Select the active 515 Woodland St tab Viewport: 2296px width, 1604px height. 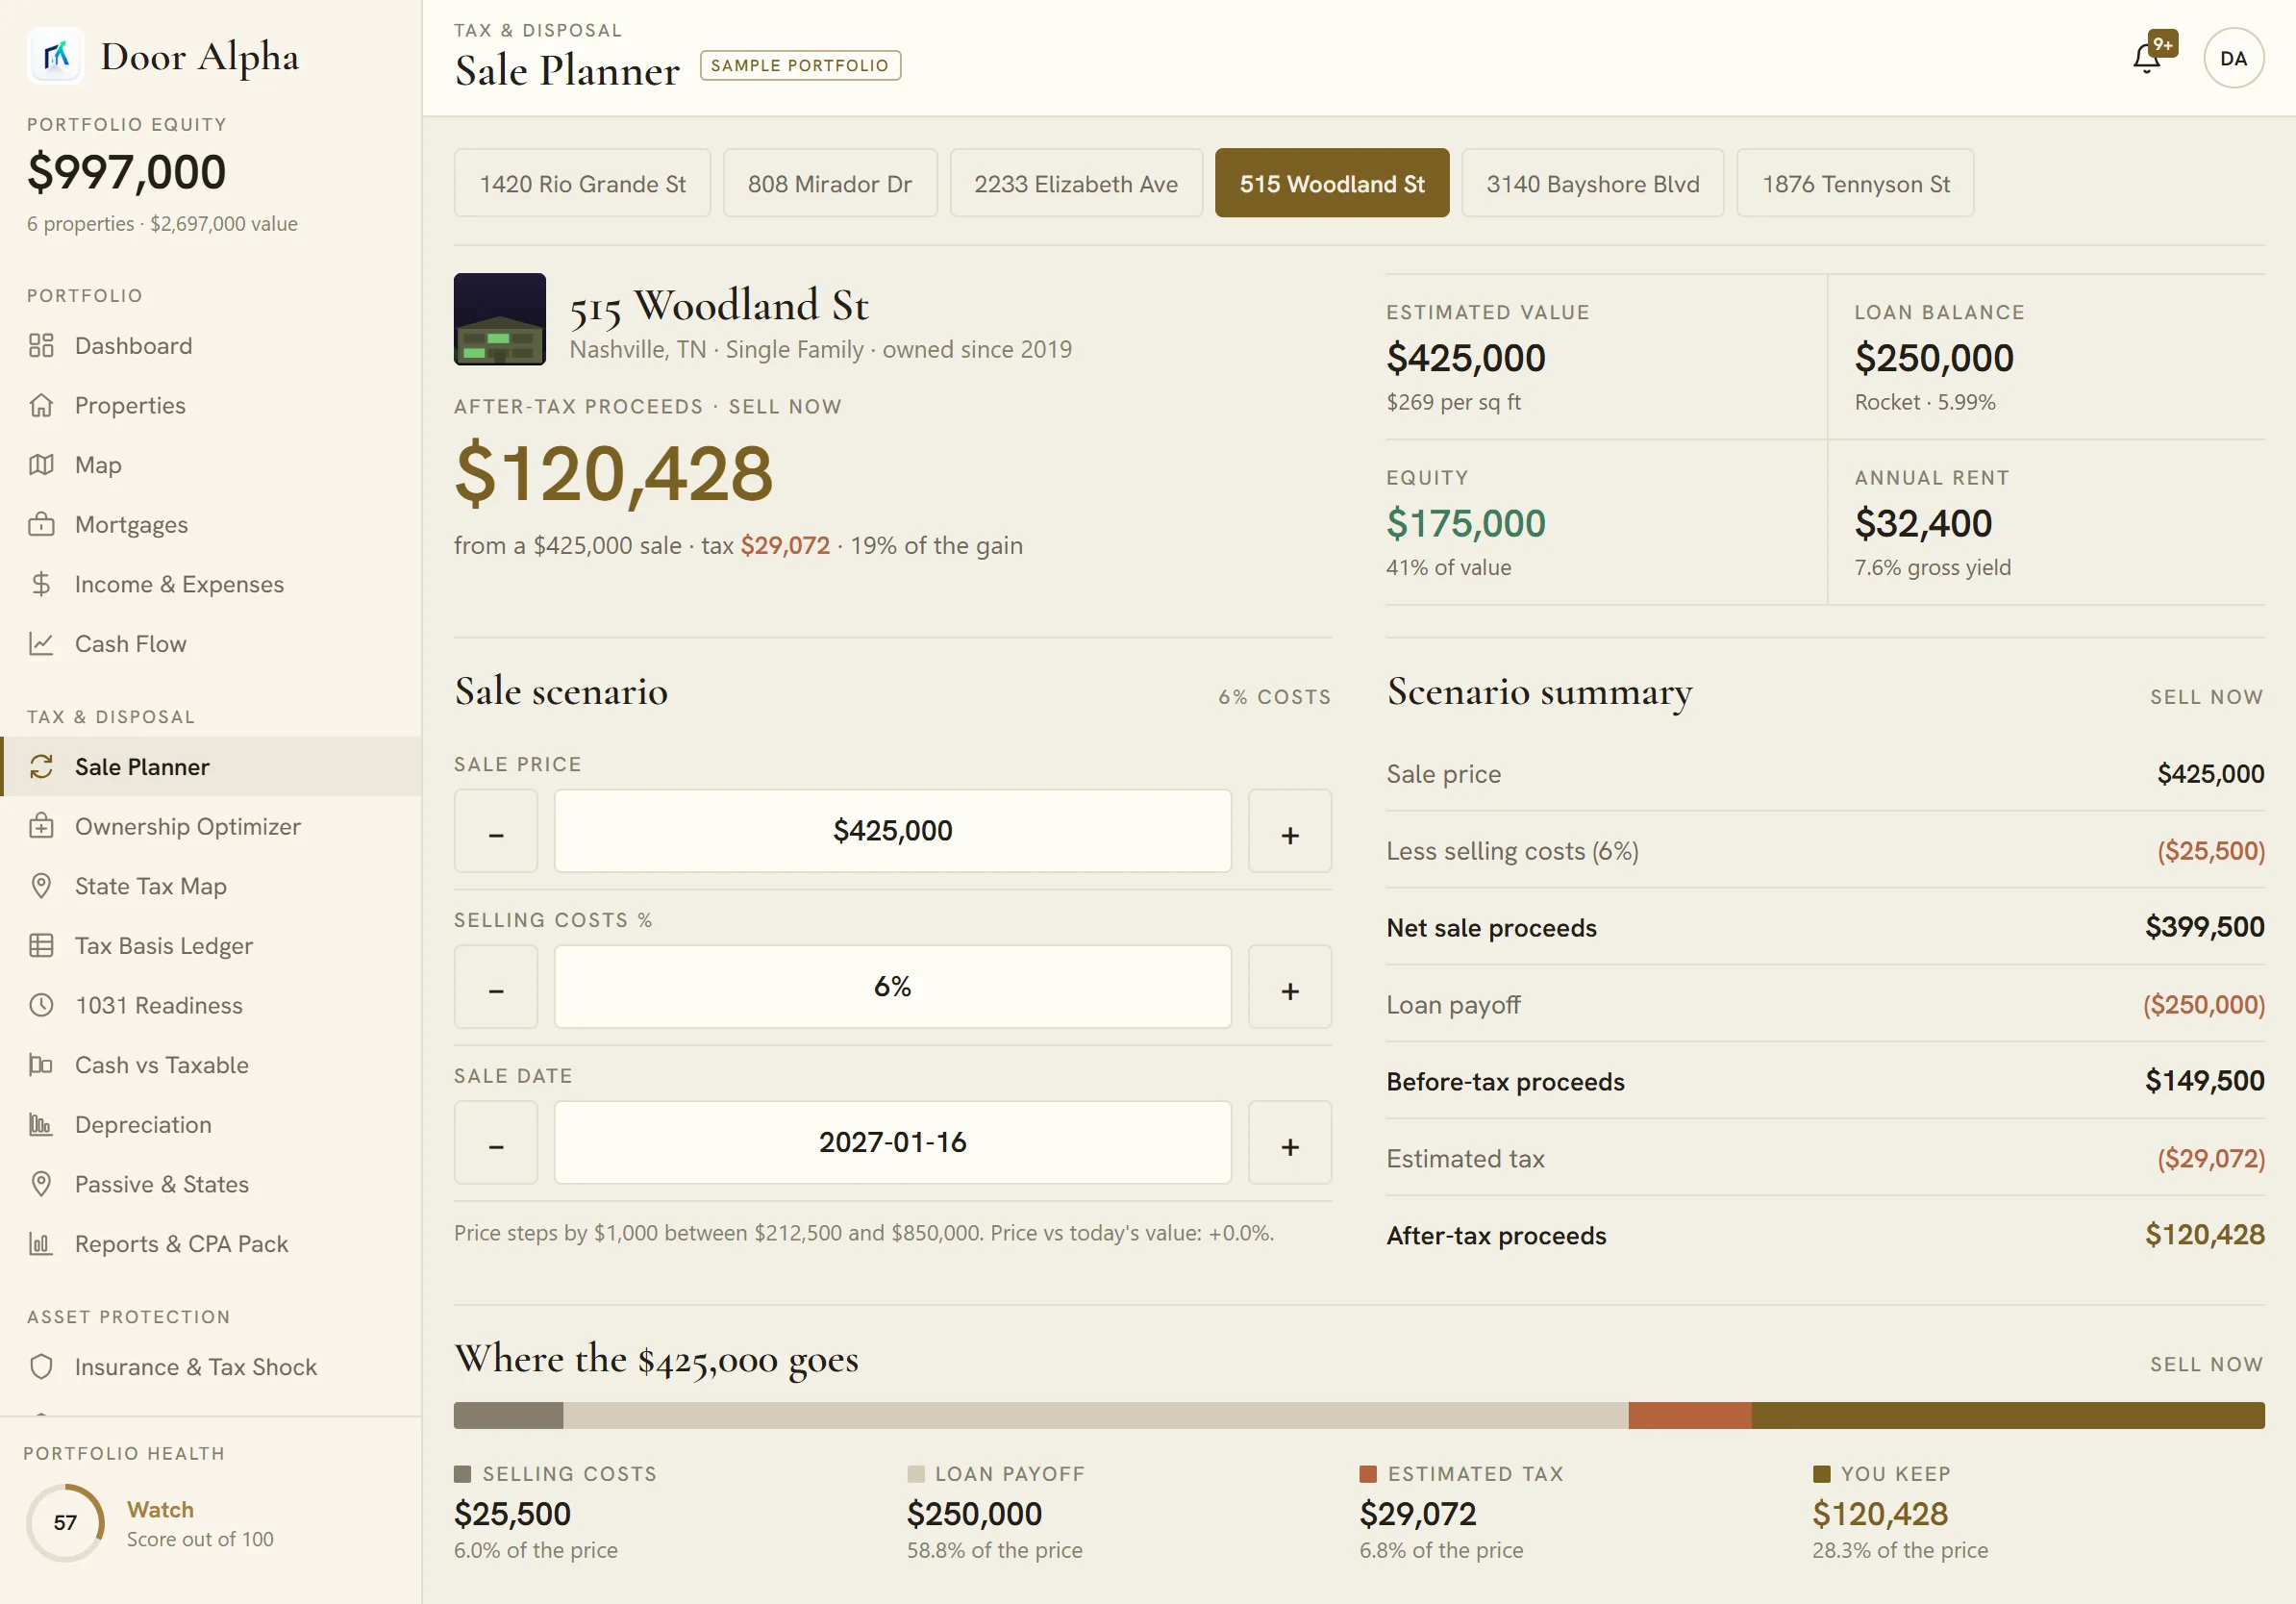(1332, 184)
